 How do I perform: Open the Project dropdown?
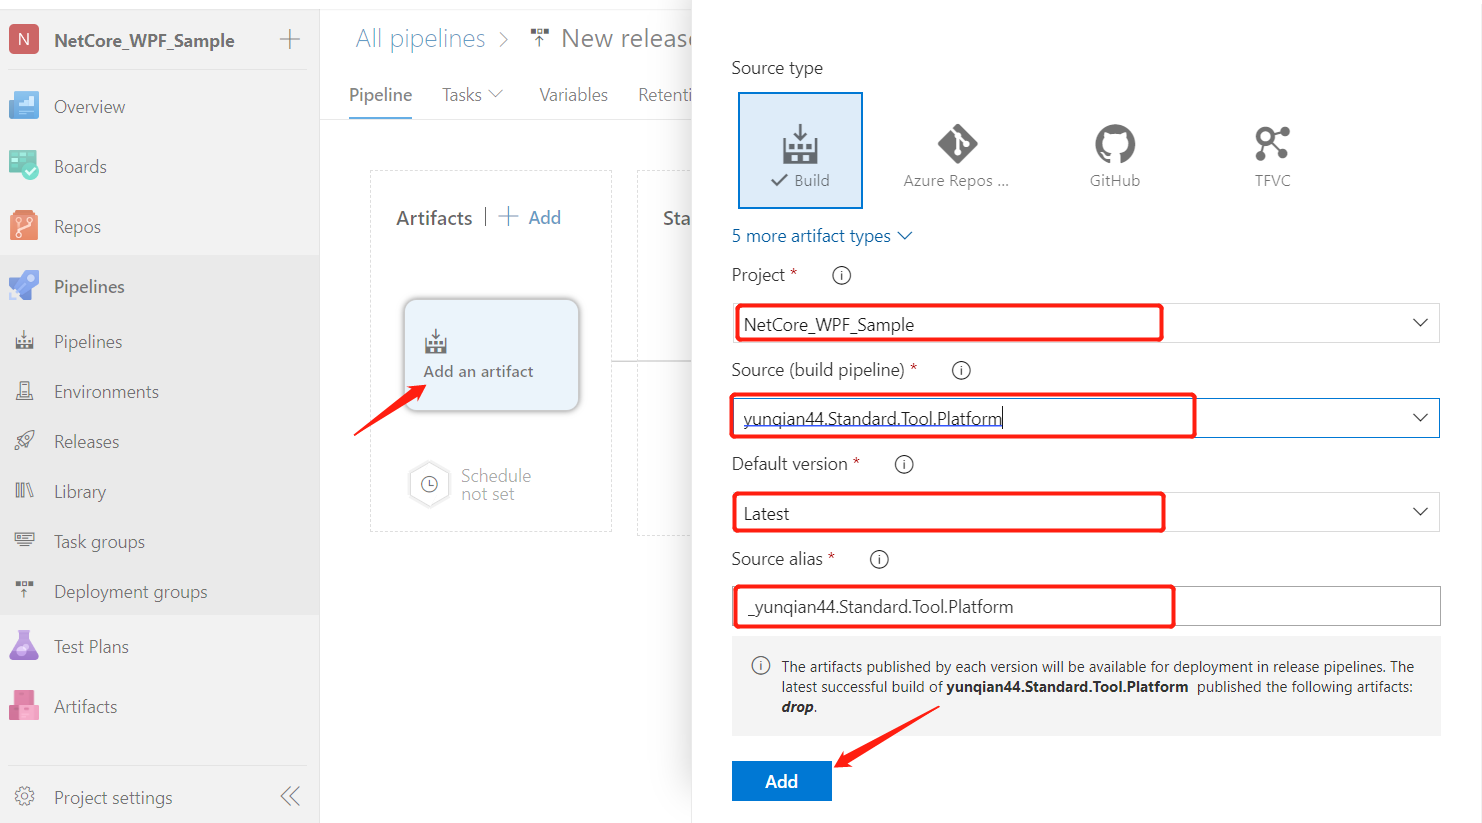coord(1086,323)
